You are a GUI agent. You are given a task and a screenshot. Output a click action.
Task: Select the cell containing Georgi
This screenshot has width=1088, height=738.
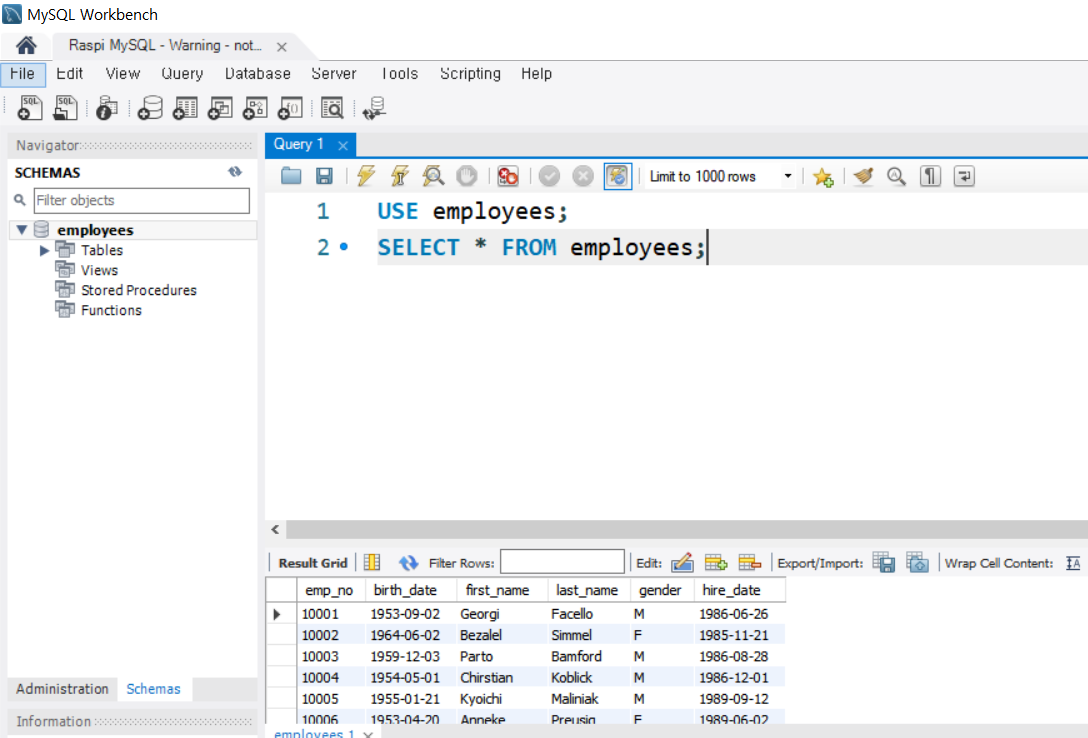502,614
